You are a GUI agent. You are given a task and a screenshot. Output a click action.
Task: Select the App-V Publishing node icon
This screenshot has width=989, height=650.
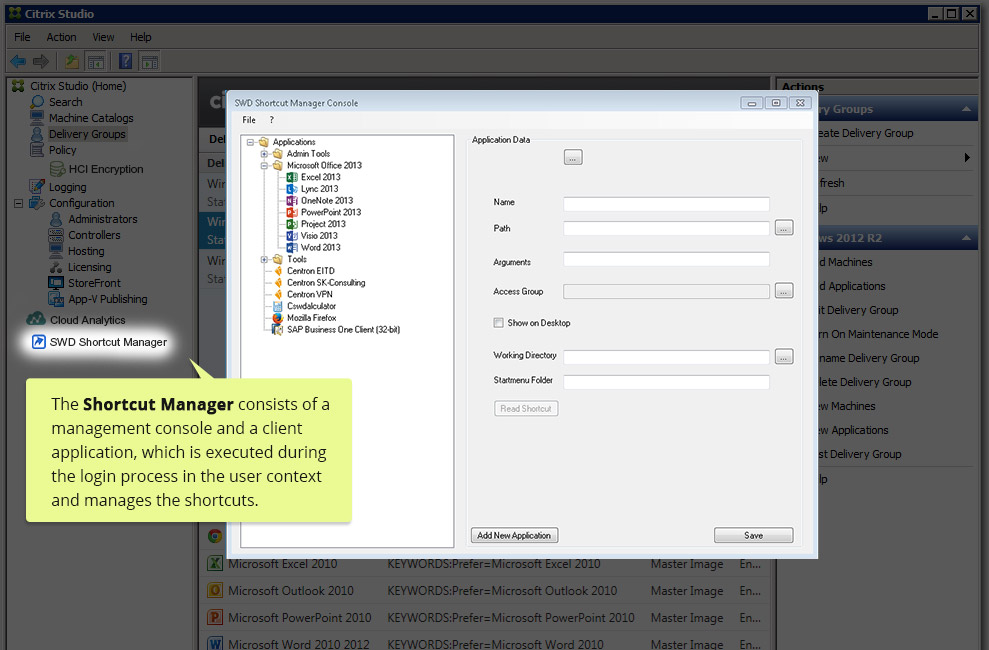(x=56, y=299)
